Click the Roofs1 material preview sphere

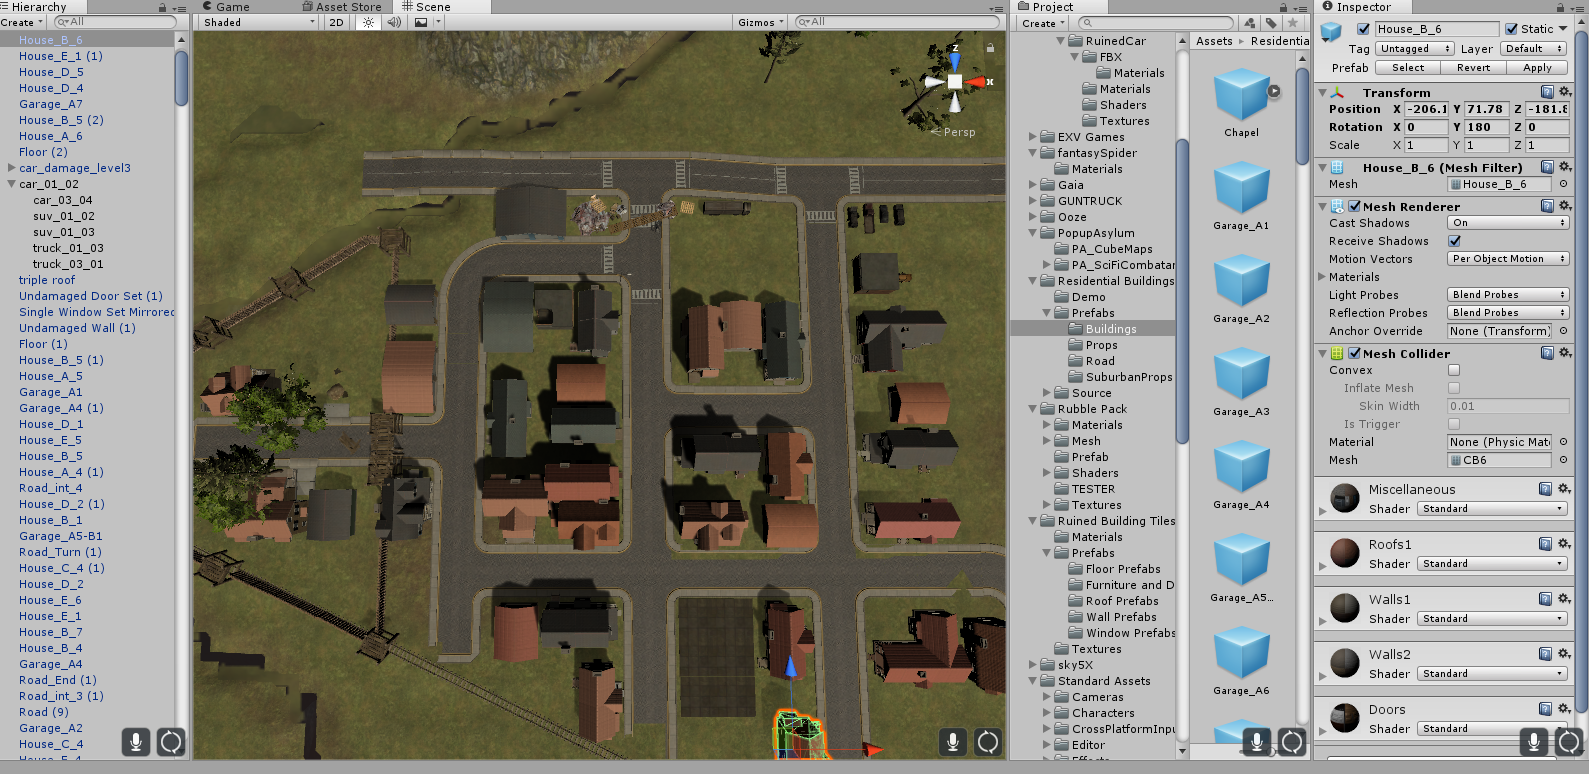click(x=1345, y=552)
